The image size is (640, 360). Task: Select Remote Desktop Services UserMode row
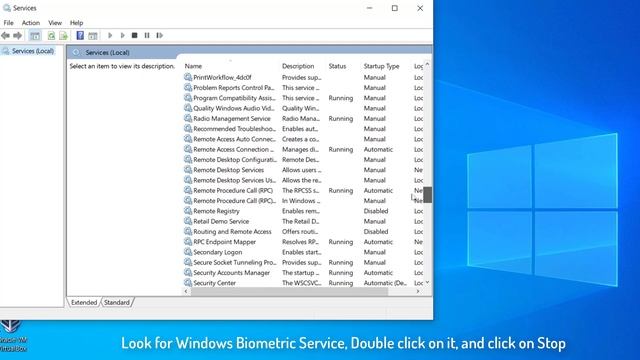(x=303, y=180)
